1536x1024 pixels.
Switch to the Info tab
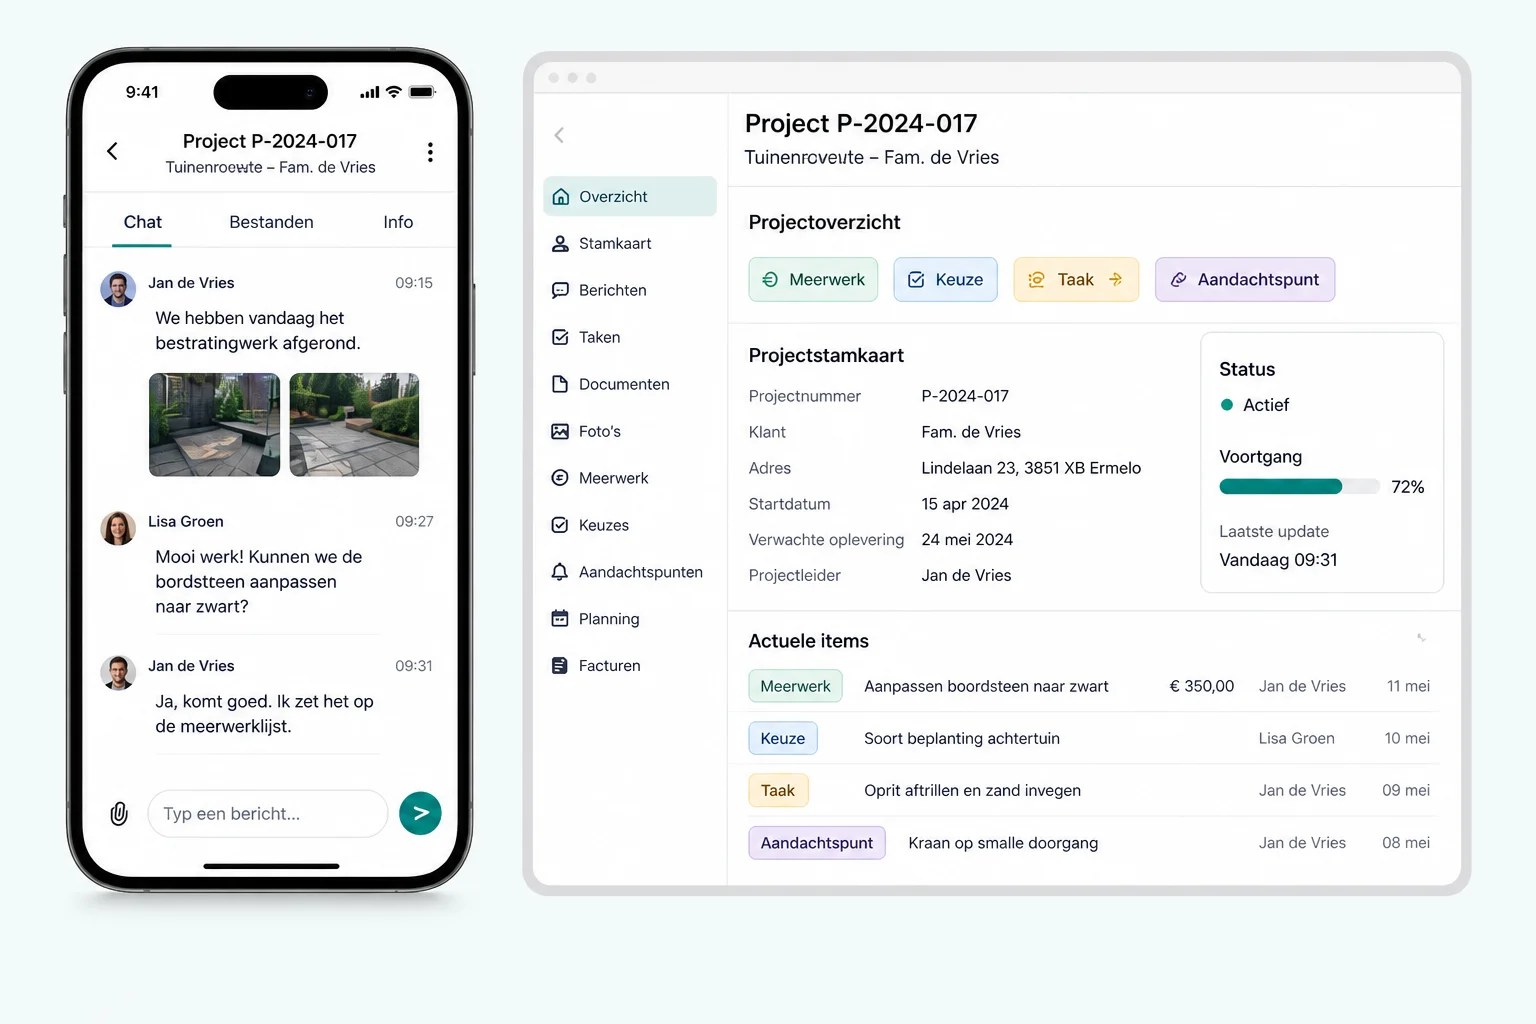[398, 222]
